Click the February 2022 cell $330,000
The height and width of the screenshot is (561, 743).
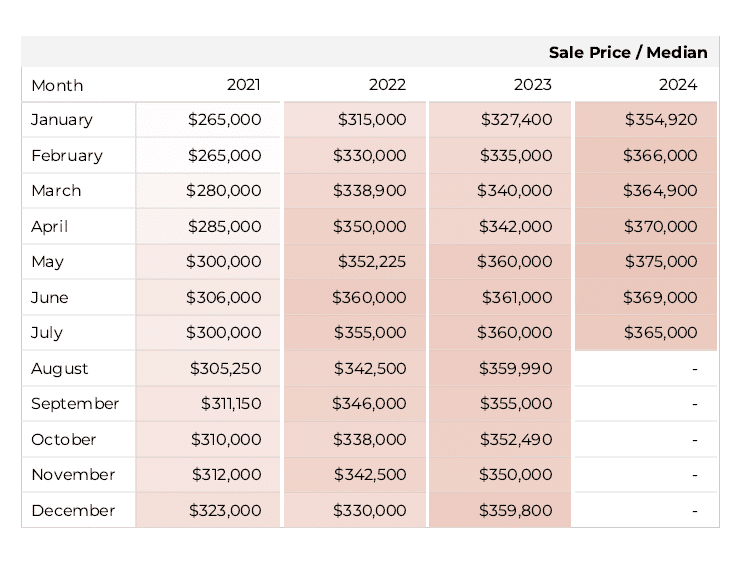click(370, 155)
